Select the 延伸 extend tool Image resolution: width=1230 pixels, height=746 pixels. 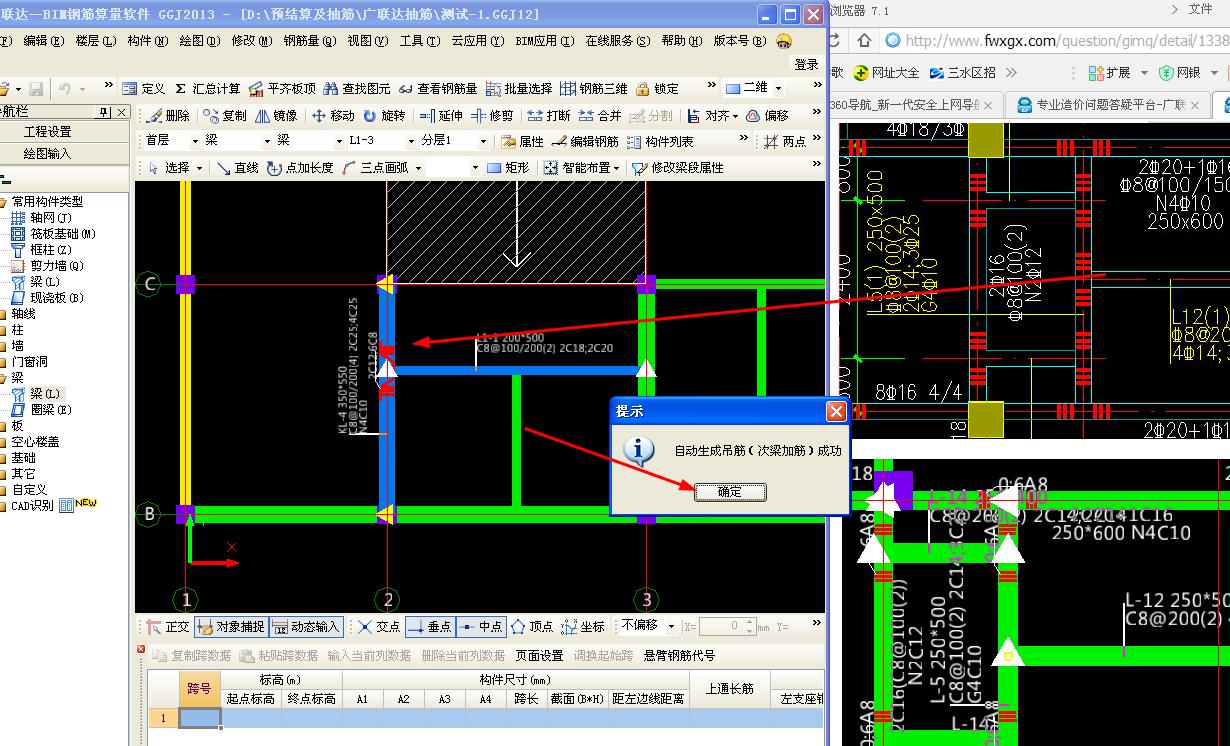coord(441,116)
